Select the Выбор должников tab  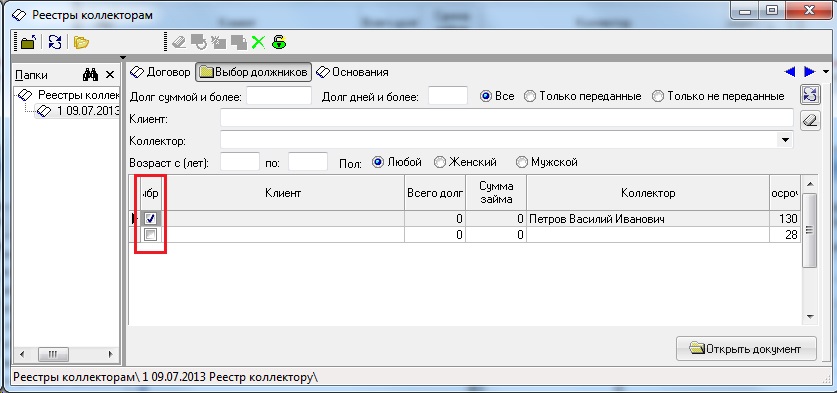[x=253, y=72]
